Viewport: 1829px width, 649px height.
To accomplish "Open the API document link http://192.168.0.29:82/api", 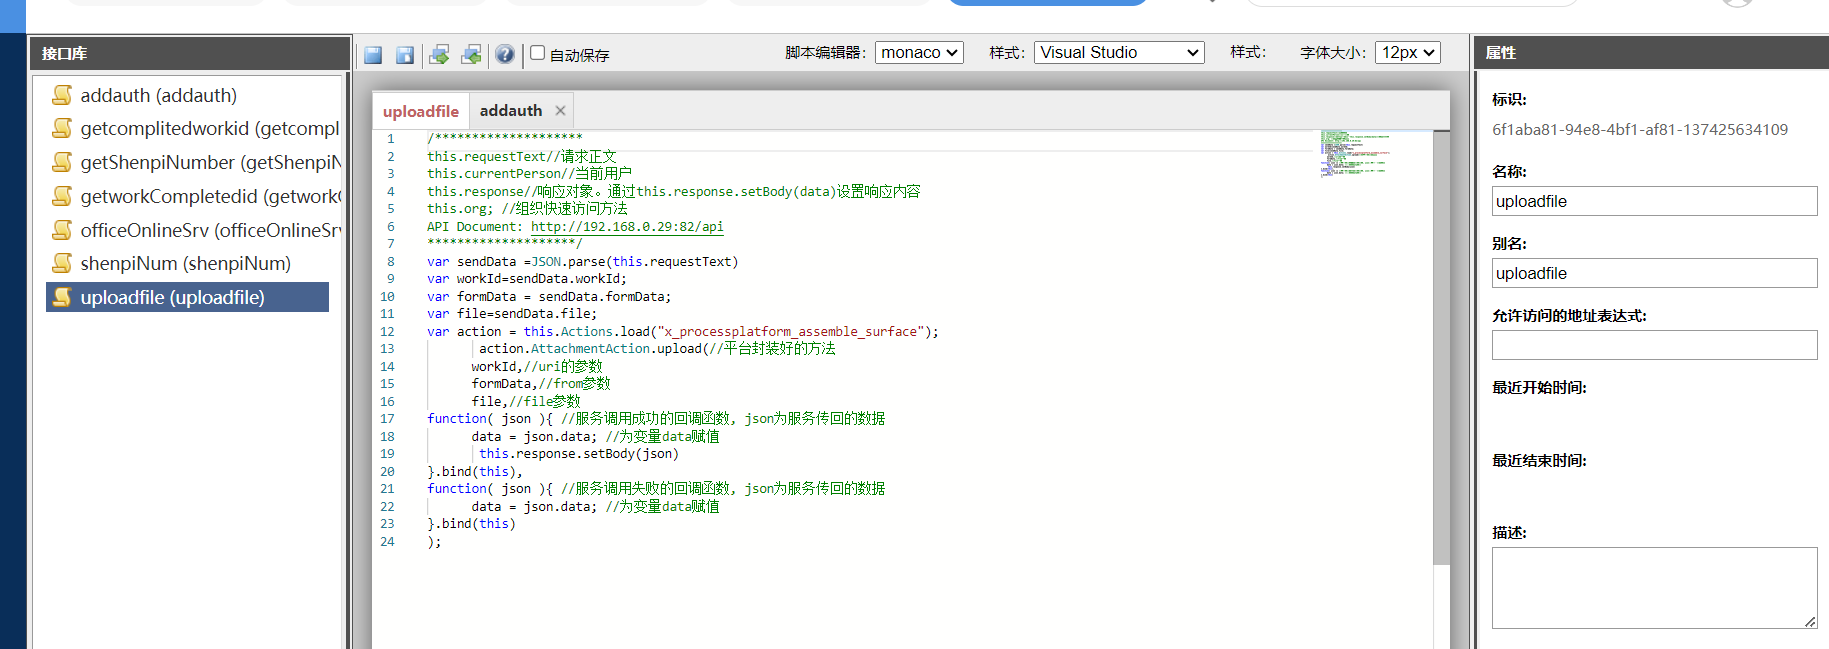I will (627, 227).
